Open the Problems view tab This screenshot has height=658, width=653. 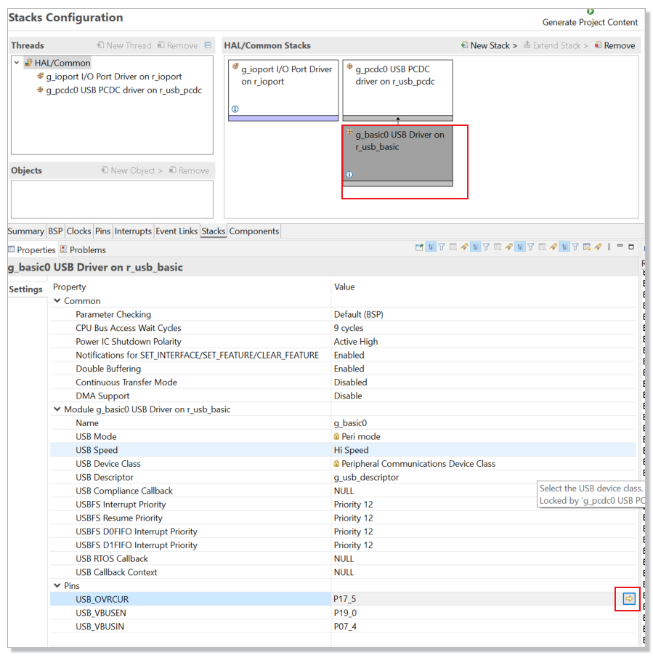83,250
